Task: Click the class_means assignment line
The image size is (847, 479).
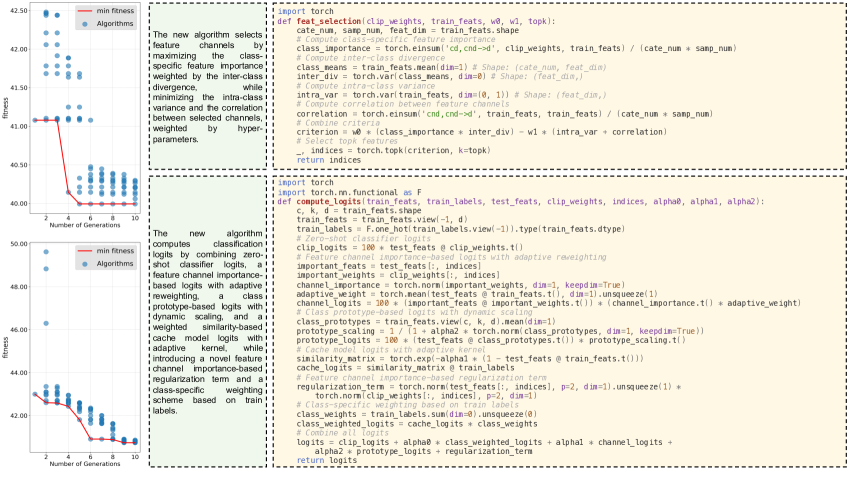Action: coord(452,67)
